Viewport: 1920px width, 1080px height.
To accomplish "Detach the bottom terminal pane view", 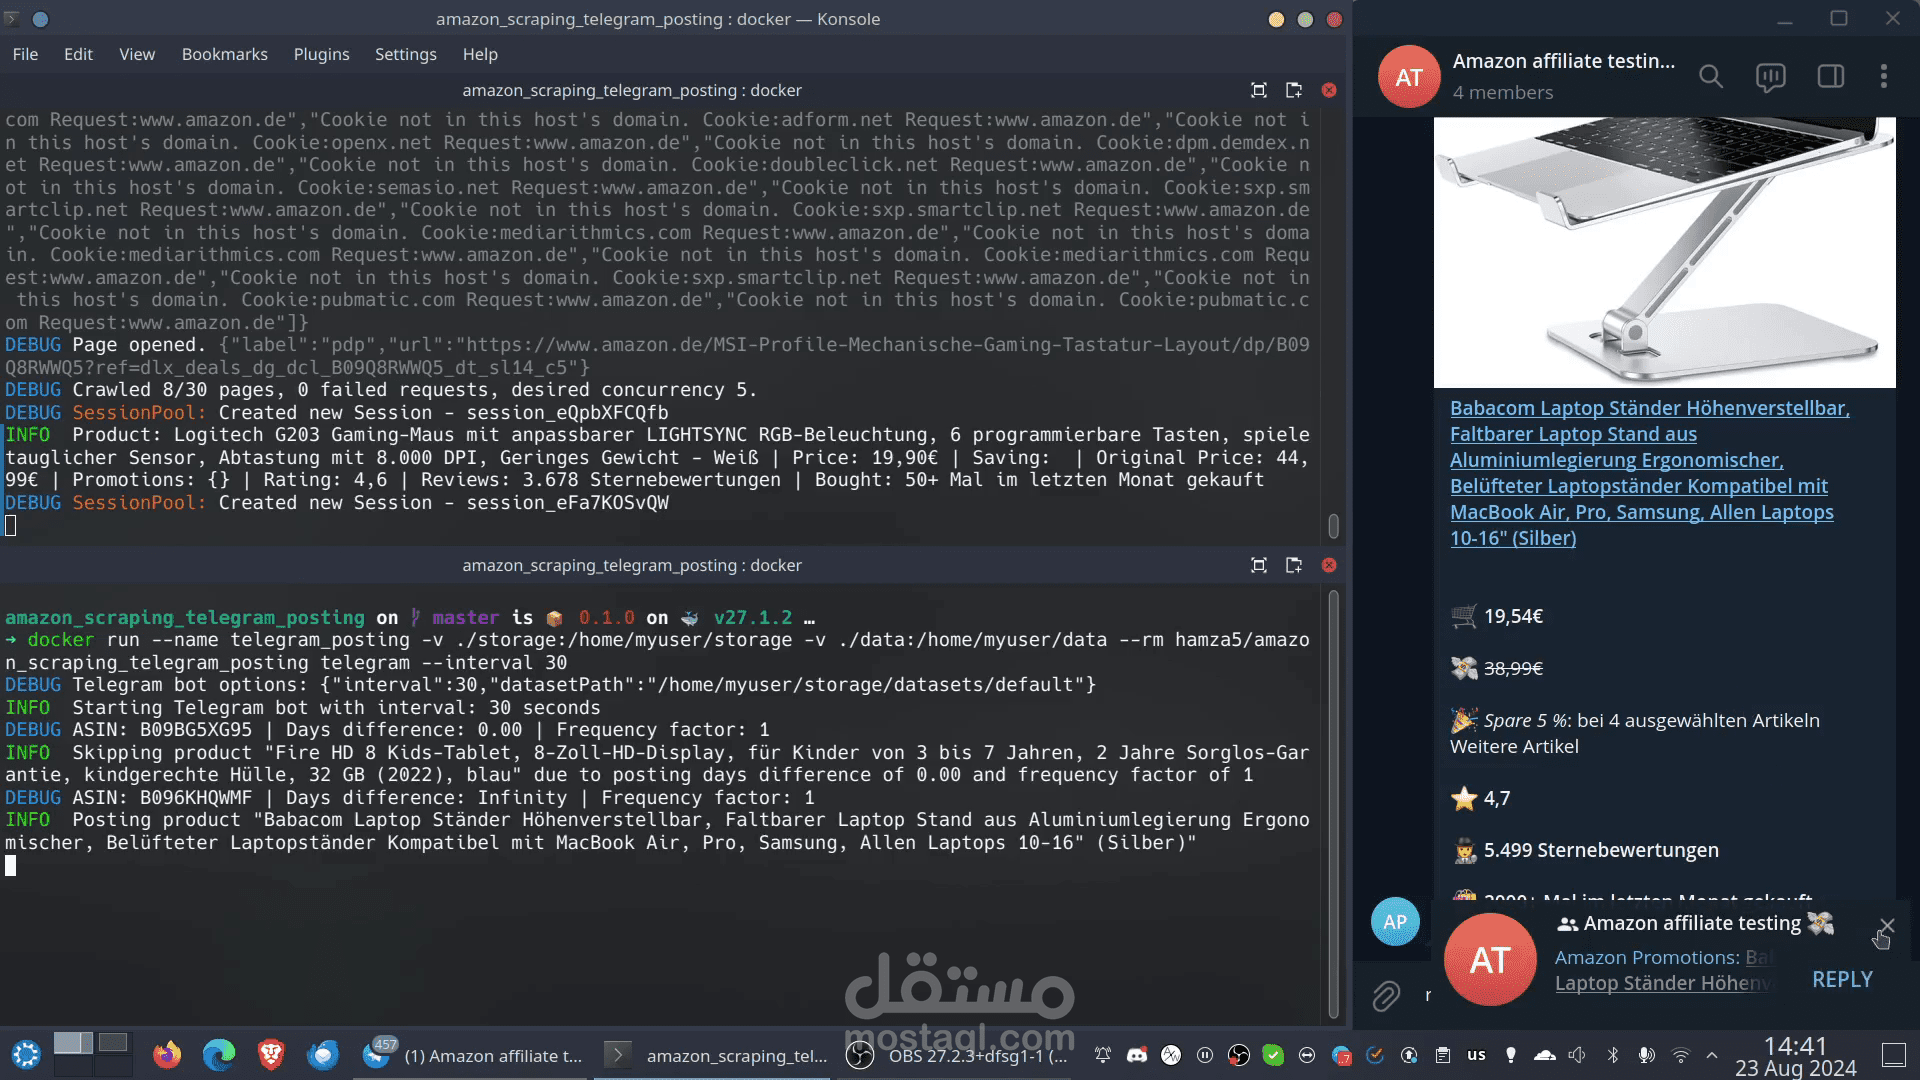I will 1294,565.
